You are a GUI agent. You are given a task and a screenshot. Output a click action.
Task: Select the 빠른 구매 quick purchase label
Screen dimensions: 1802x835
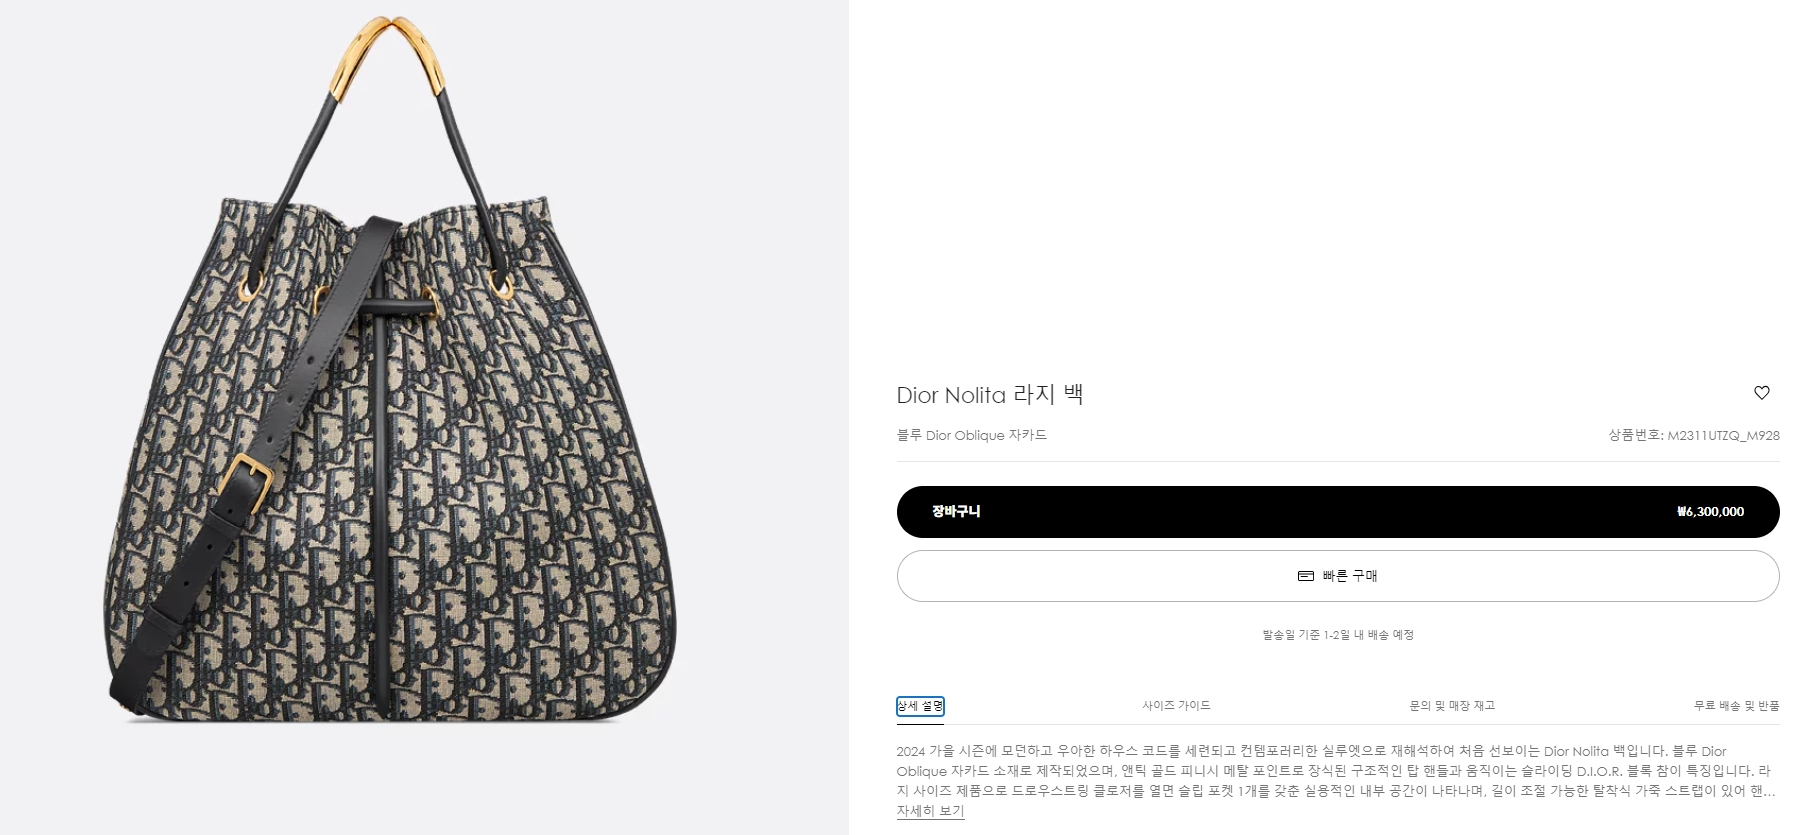pyautogui.click(x=1350, y=576)
